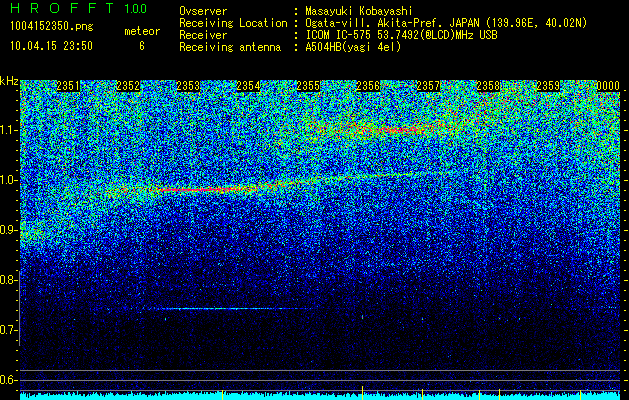The height and width of the screenshot is (400, 629).
Task: Select the 2358 time marker
Action: point(488,86)
